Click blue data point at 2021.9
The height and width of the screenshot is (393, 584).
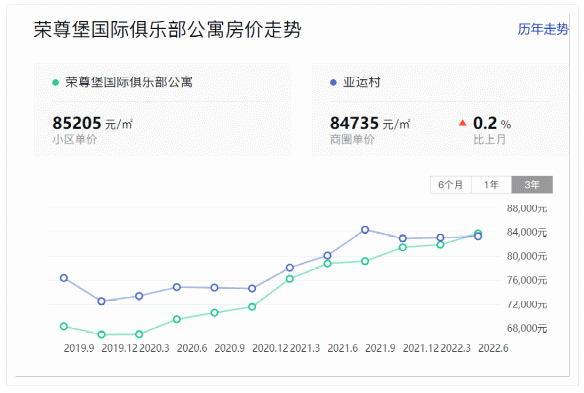365,230
